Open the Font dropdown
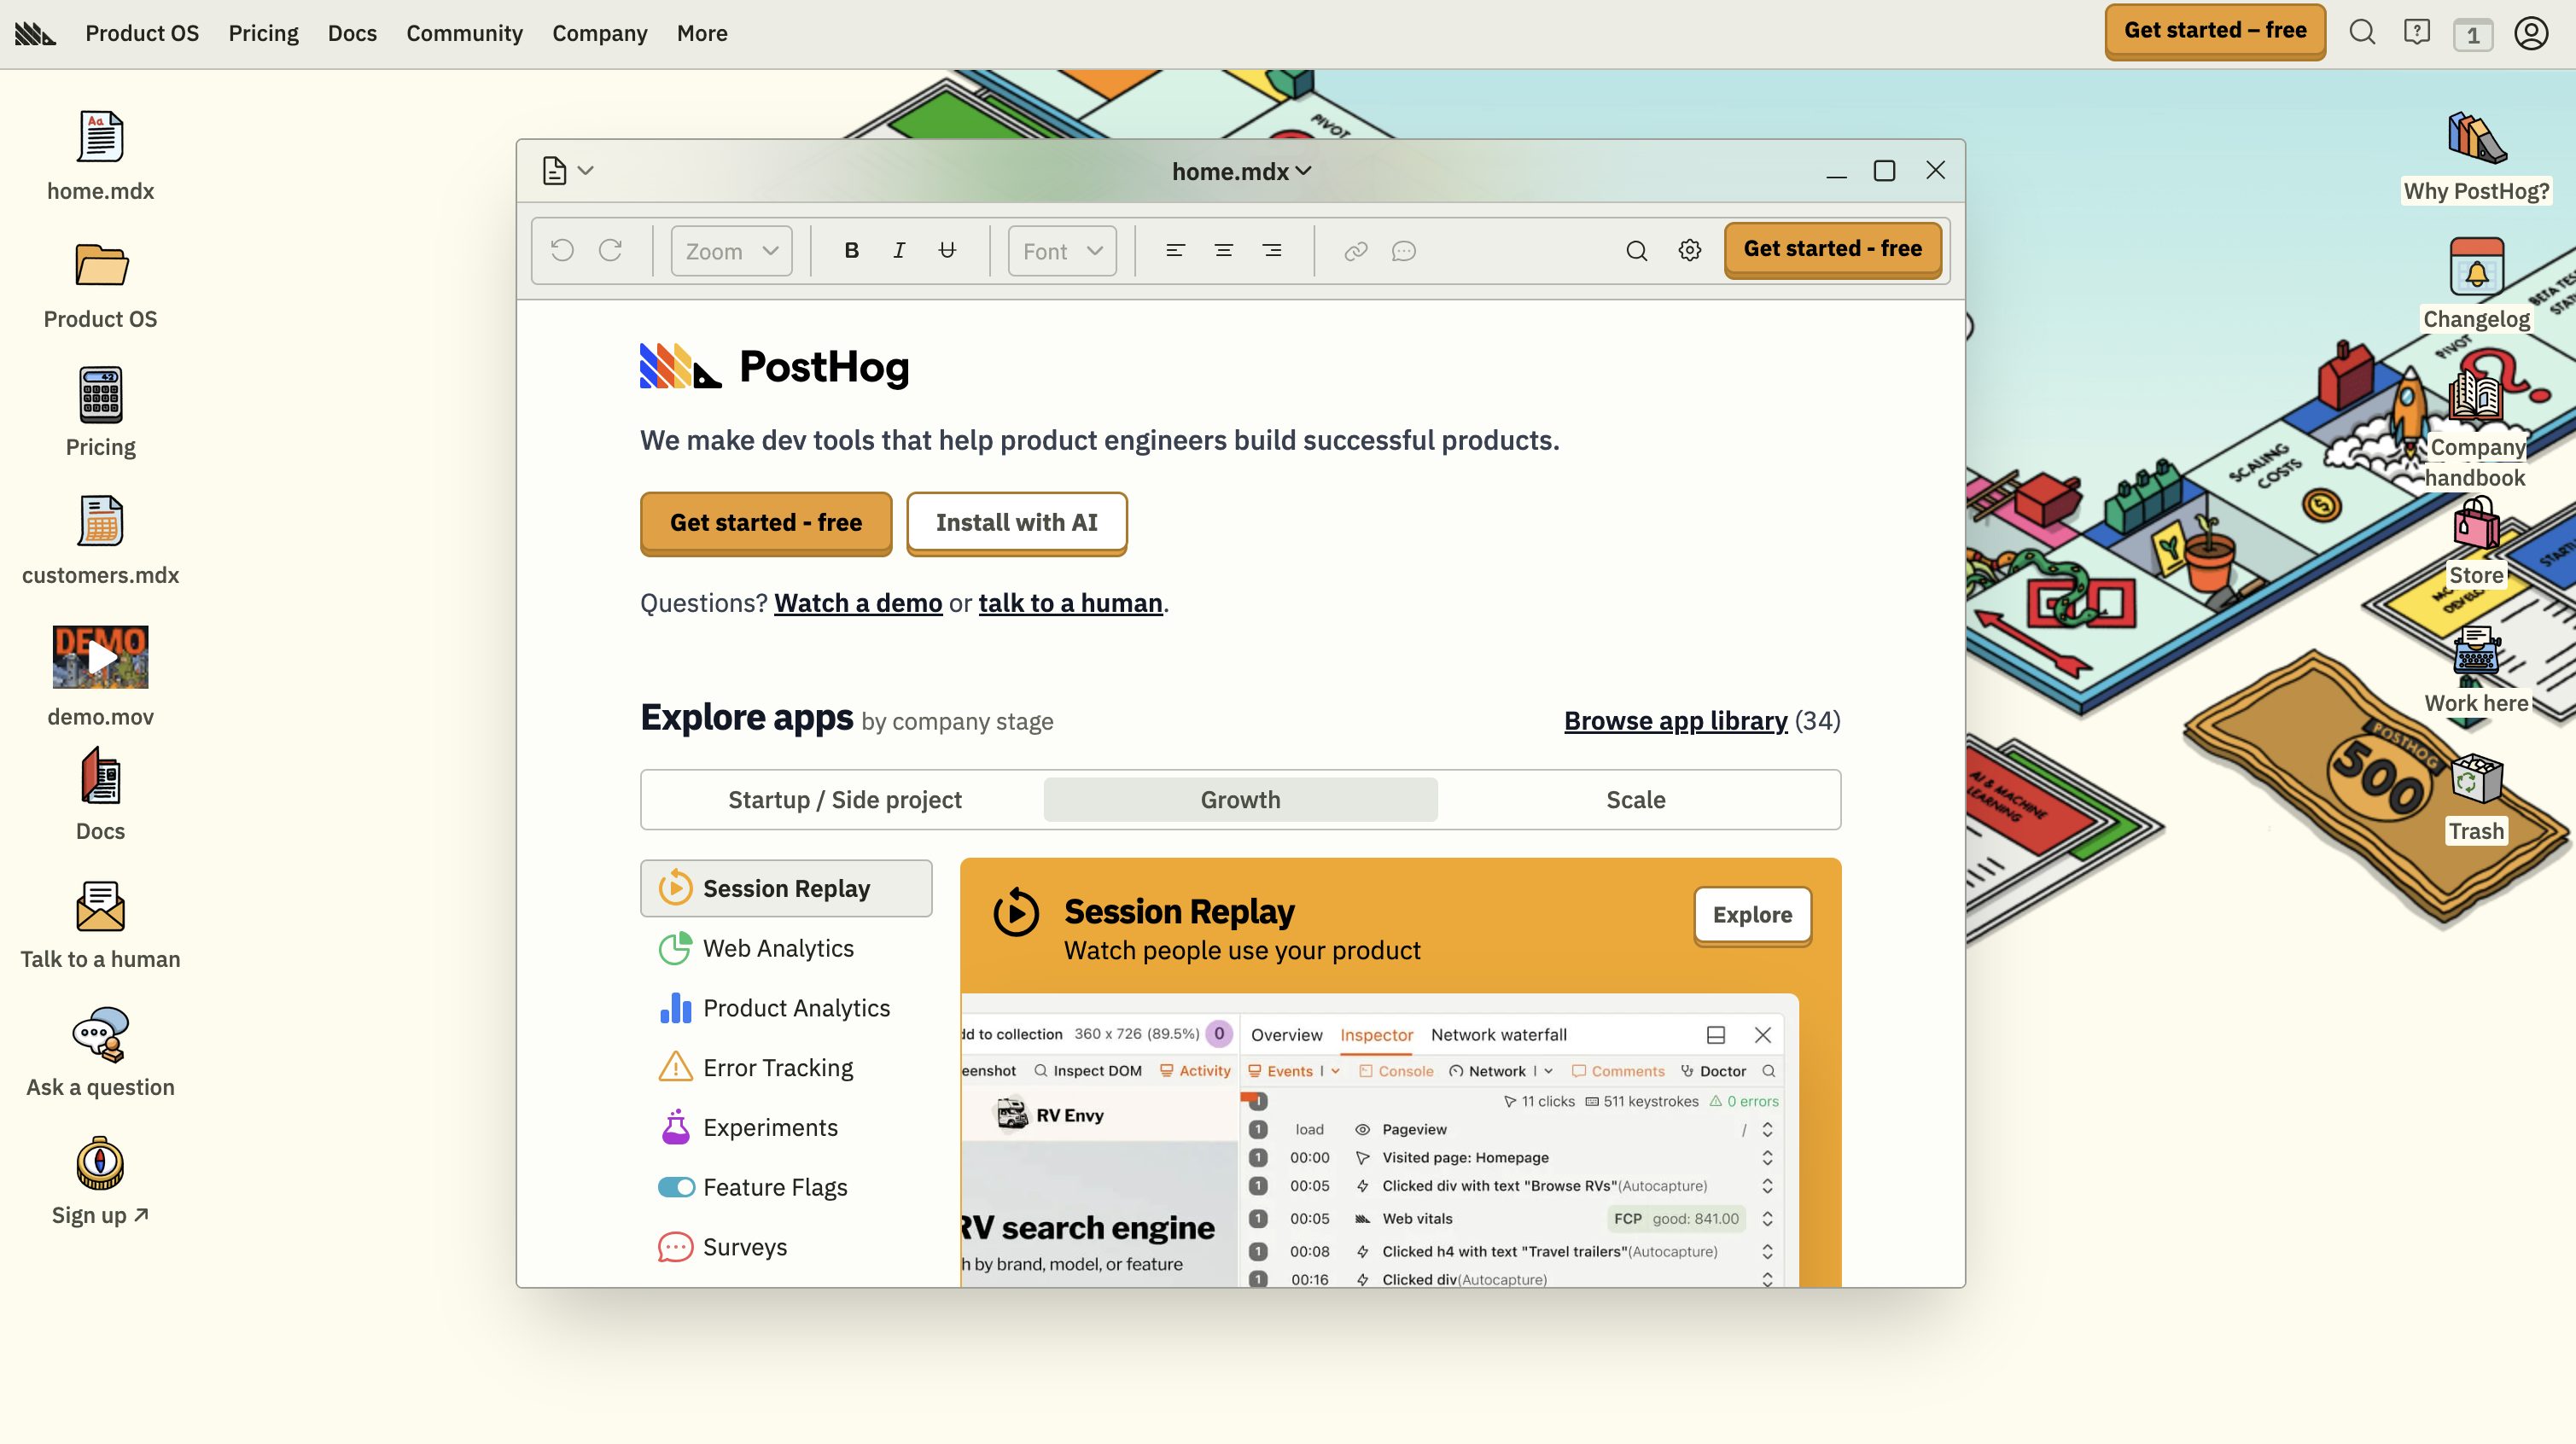 (x=1062, y=251)
